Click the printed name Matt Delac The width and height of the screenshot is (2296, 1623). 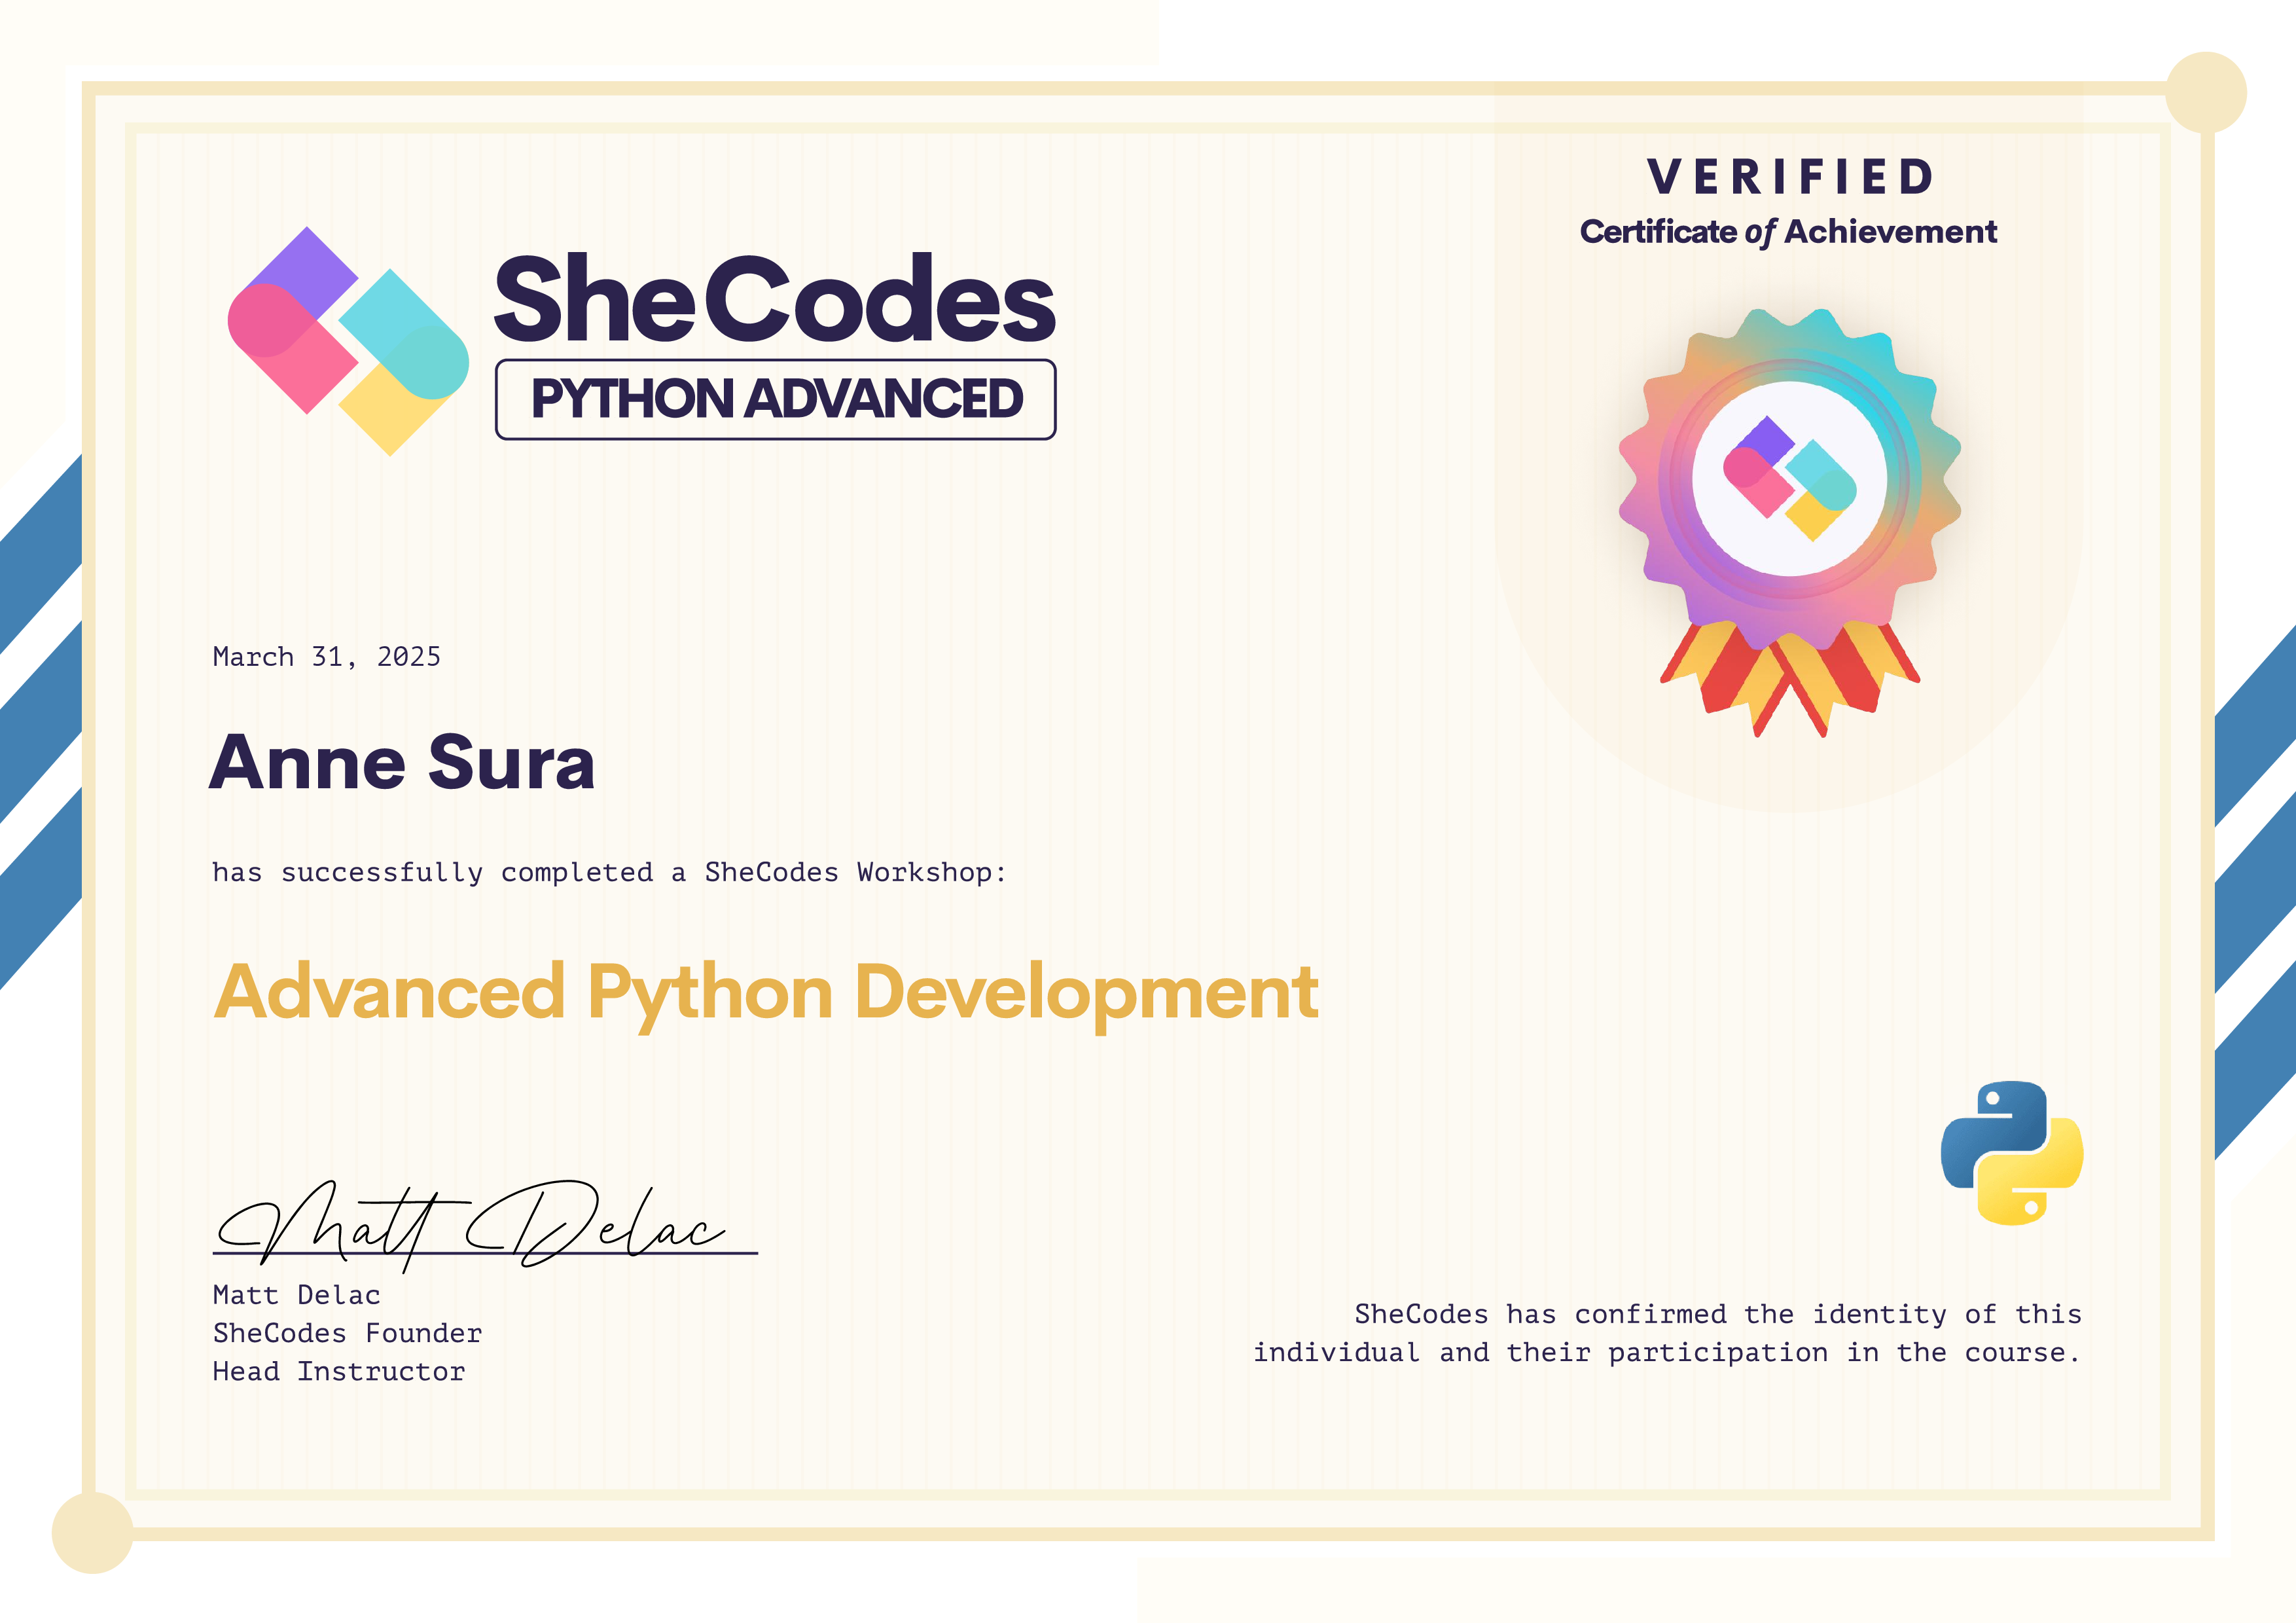click(x=296, y=1295)
